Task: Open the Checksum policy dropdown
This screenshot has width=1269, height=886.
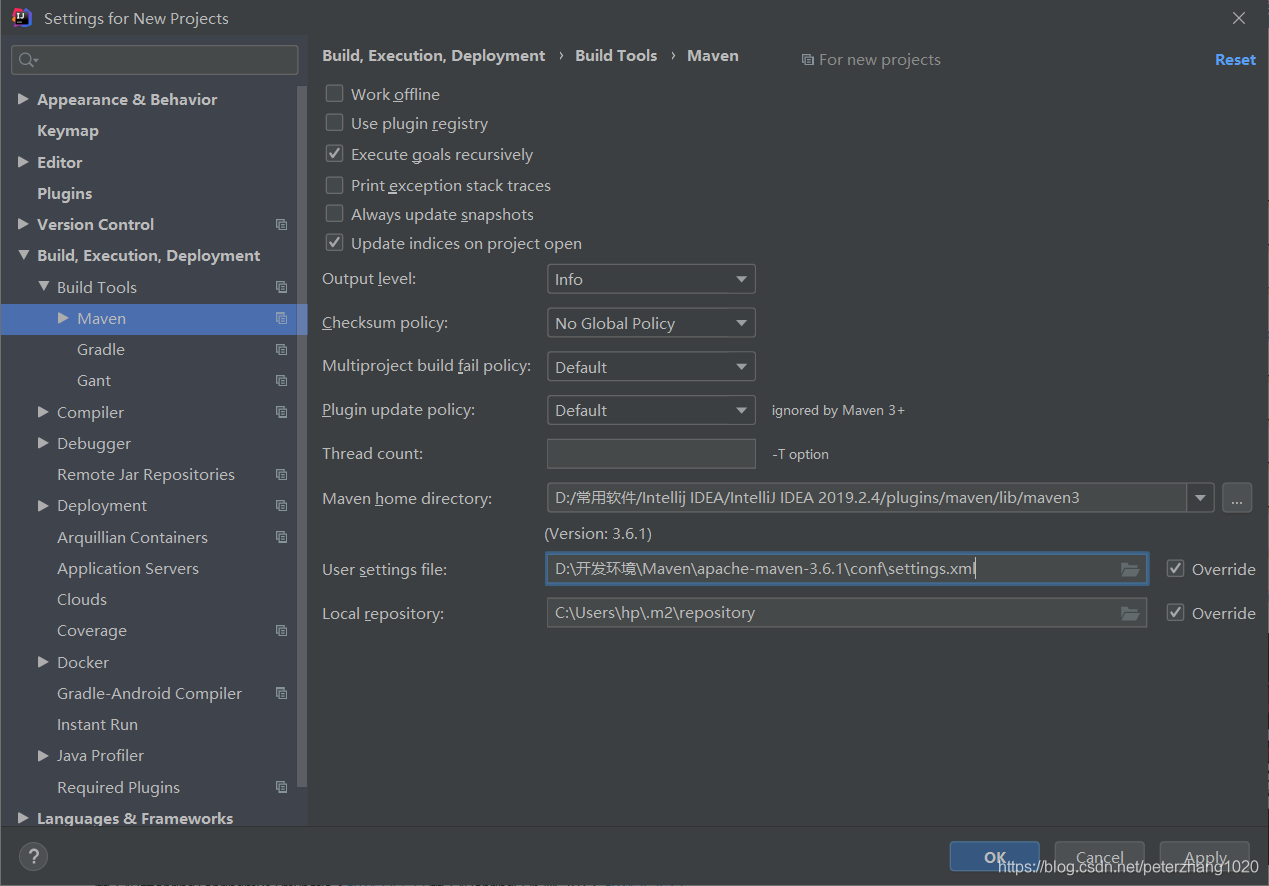Action: coord(651,323)
